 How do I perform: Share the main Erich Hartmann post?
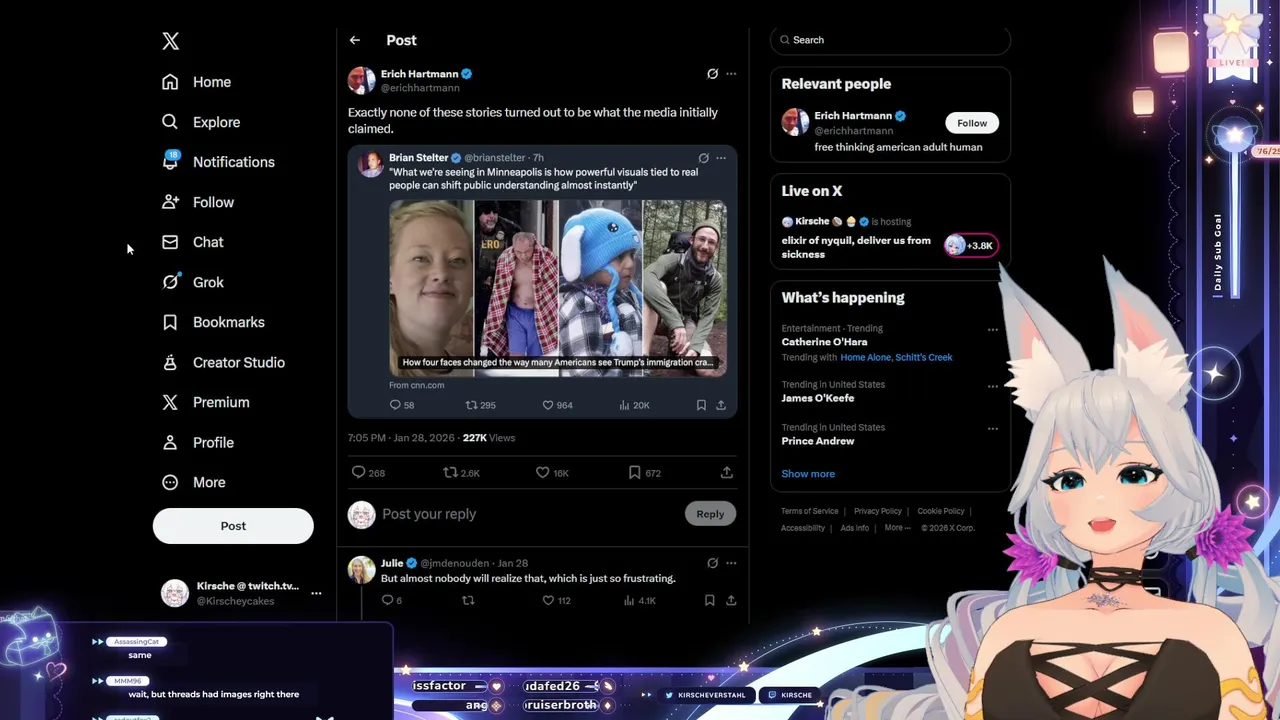tap(727, 472)
